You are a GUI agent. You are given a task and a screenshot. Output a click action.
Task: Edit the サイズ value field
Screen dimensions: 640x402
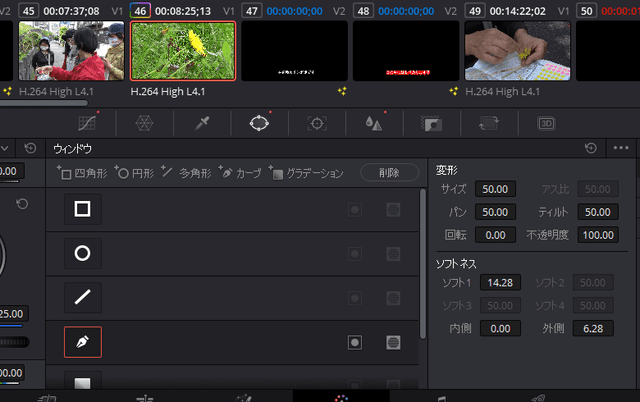tap(495, 189)
